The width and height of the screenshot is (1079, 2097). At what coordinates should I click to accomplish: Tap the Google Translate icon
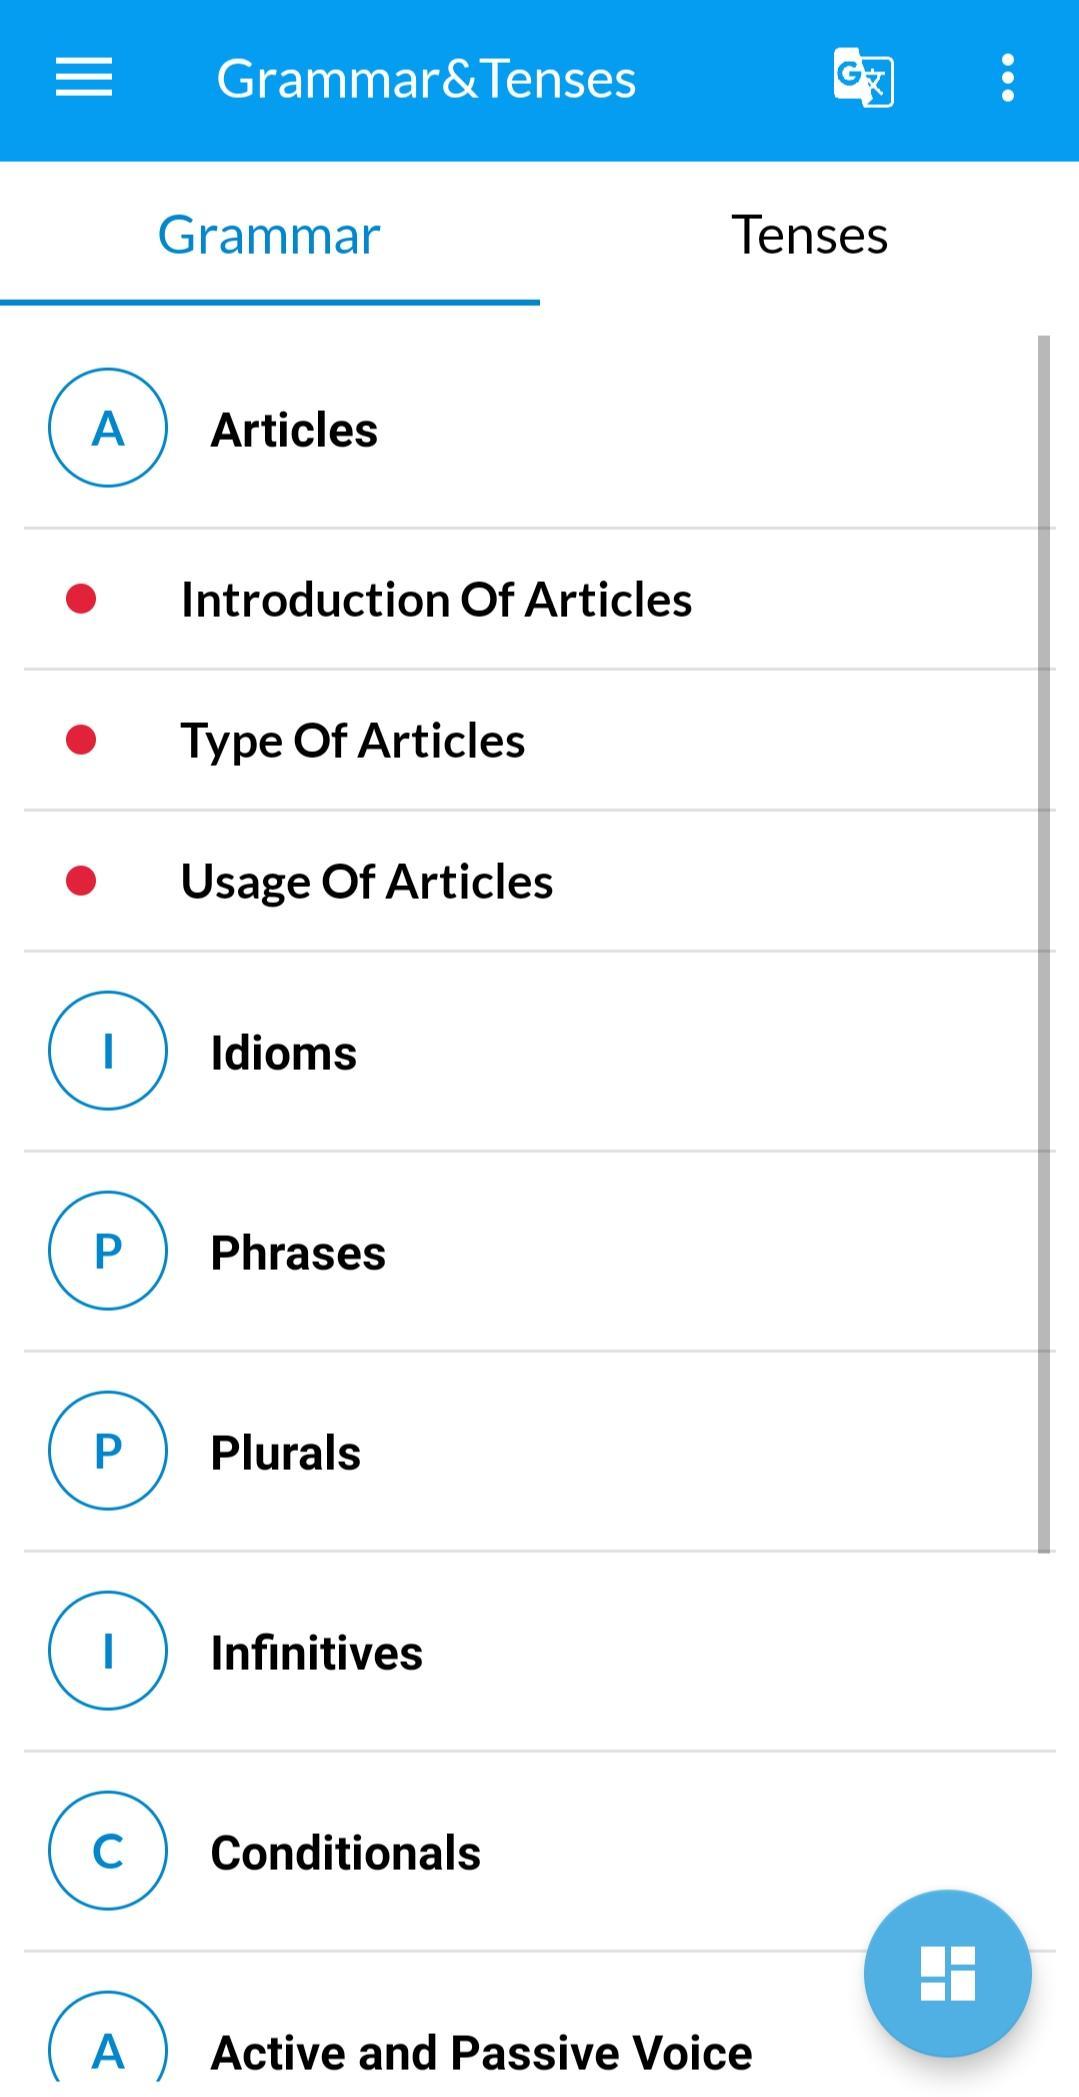click(x=863, y=77)
